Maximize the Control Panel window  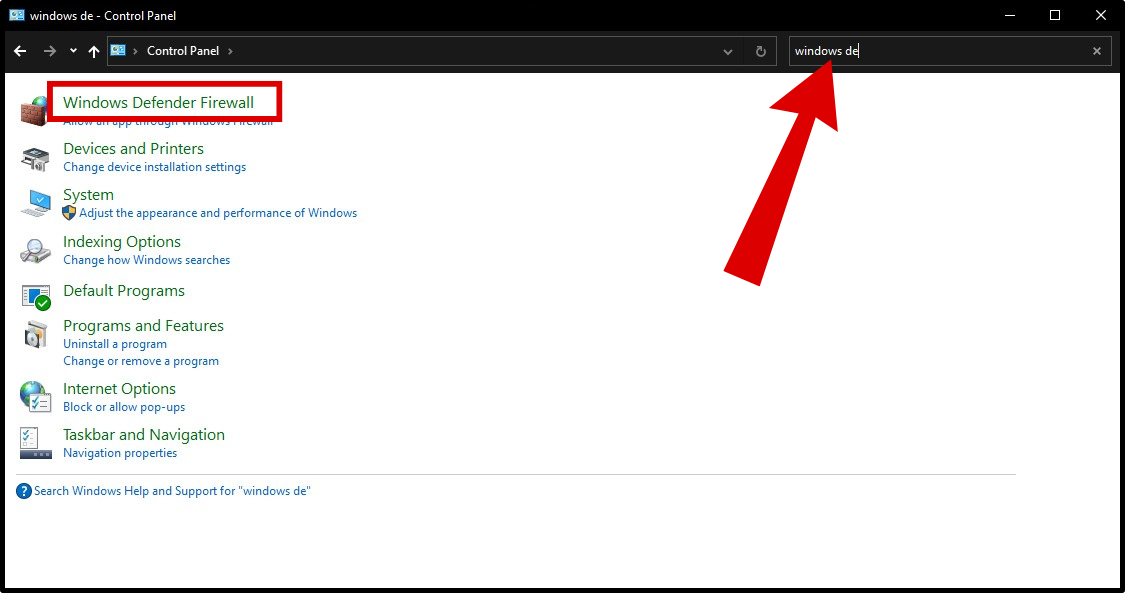pos(1055,15)
